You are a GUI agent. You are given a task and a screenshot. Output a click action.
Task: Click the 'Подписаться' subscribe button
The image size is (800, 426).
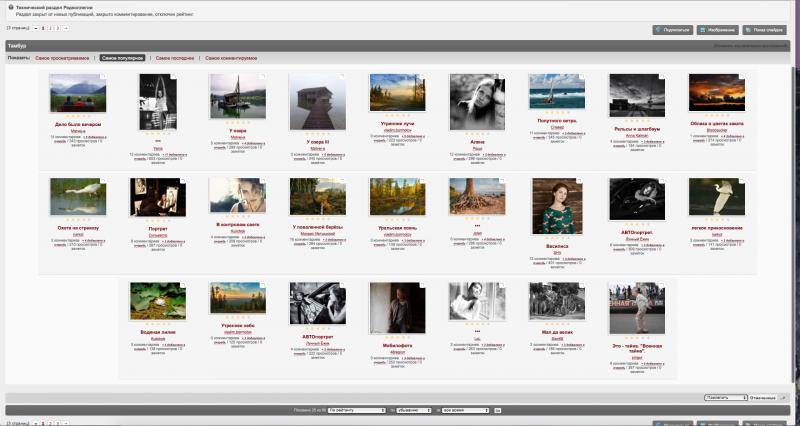click(x=672, y=30)
